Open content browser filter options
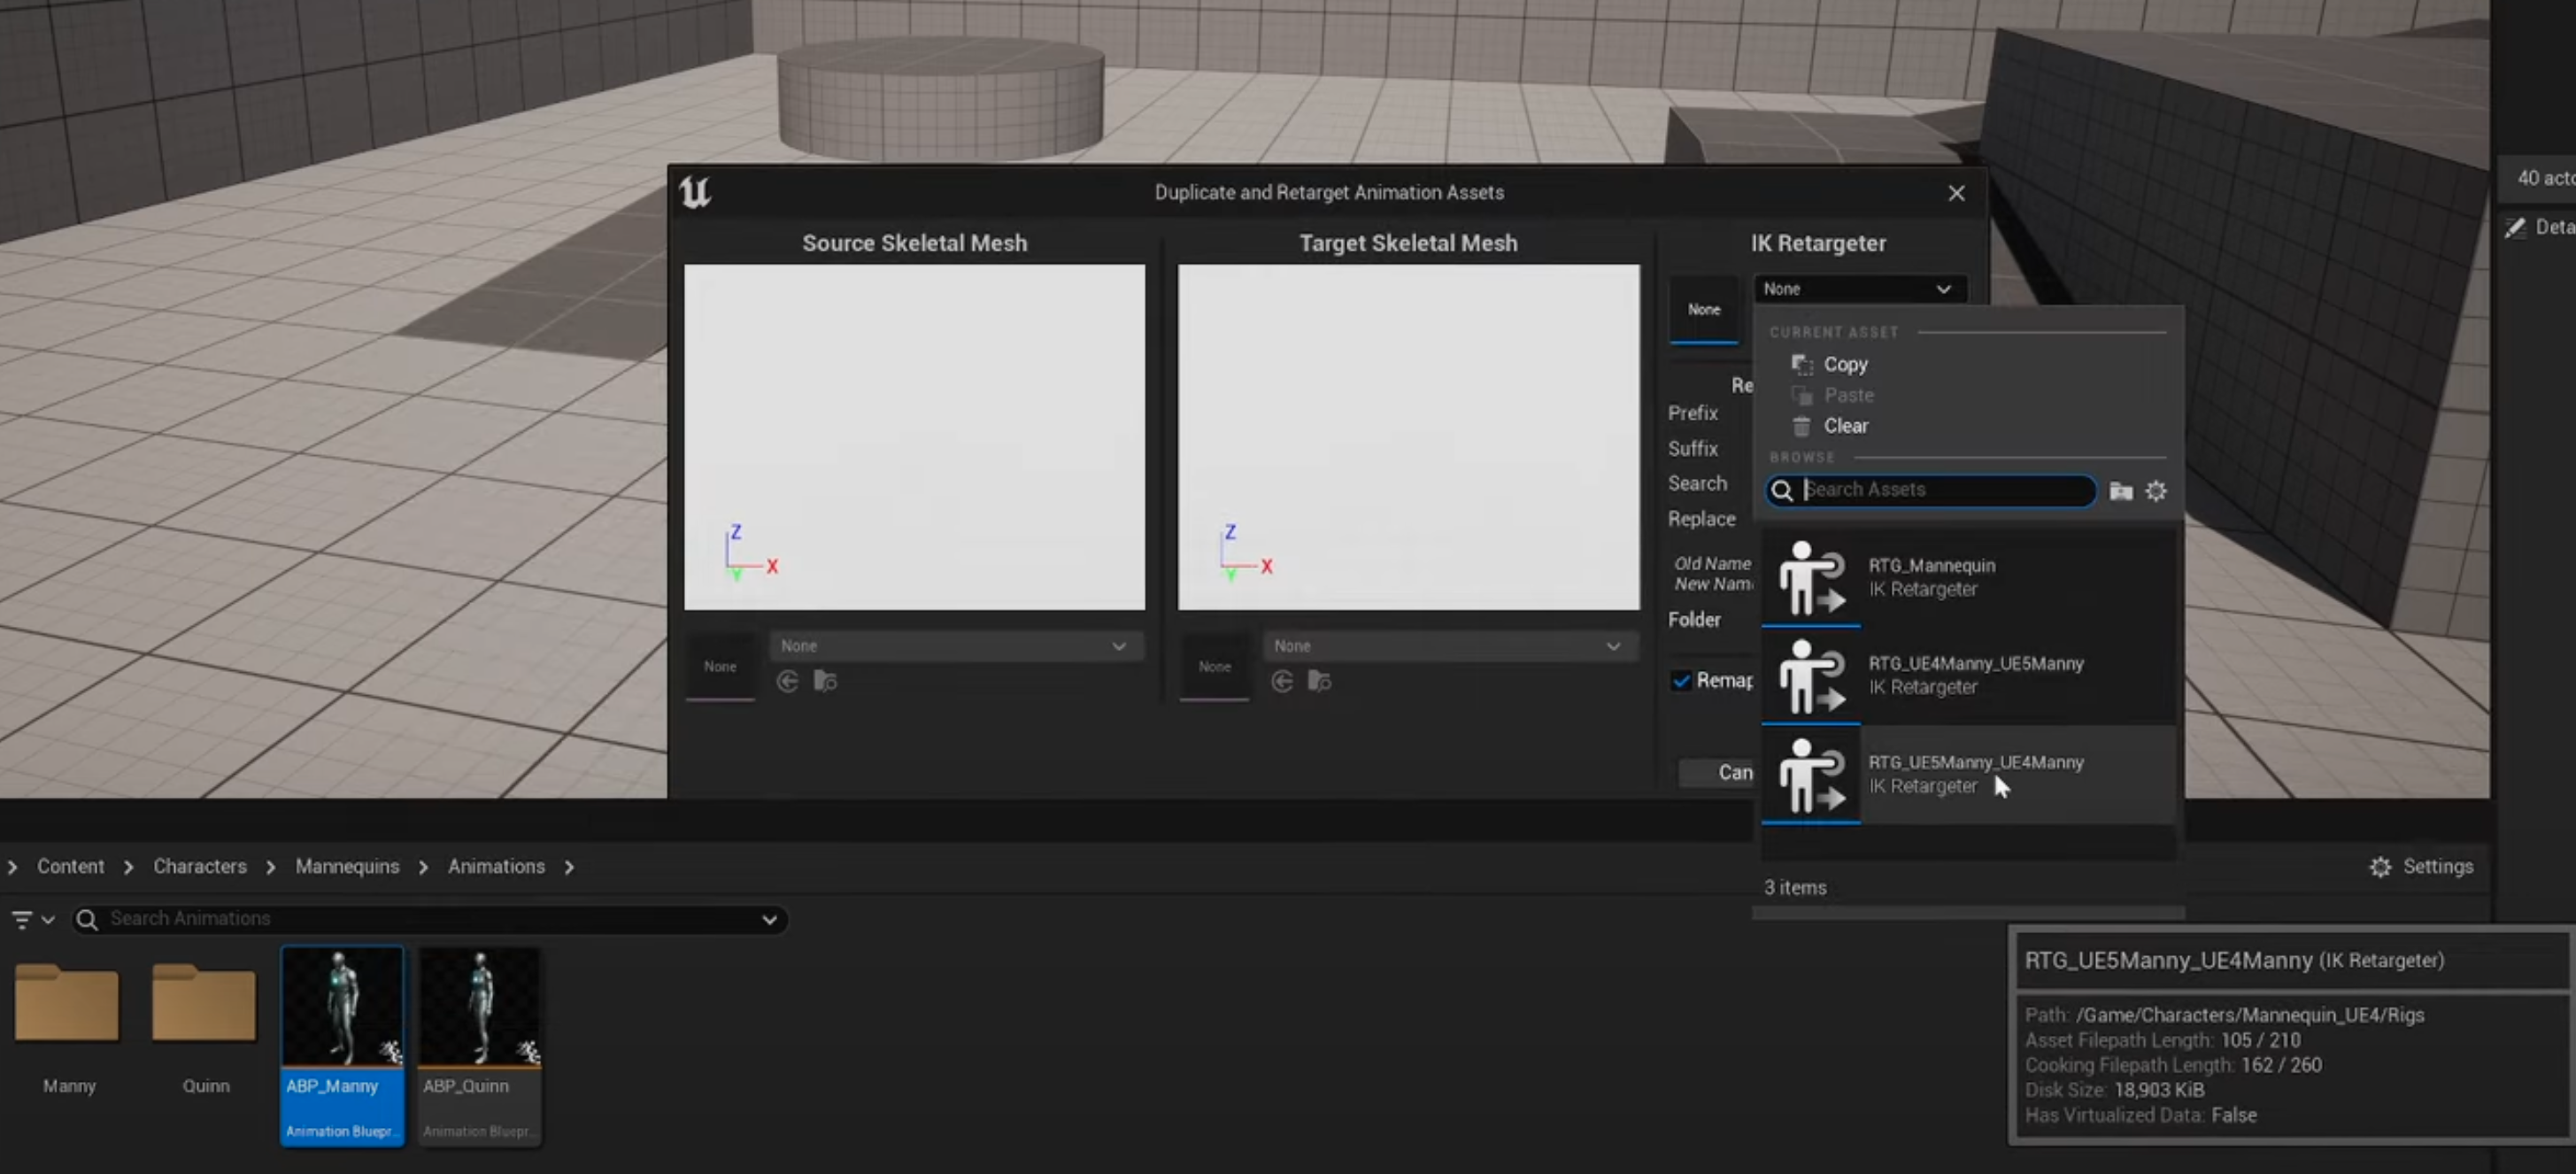2576x1174 pixels. [x=31, y=919]
